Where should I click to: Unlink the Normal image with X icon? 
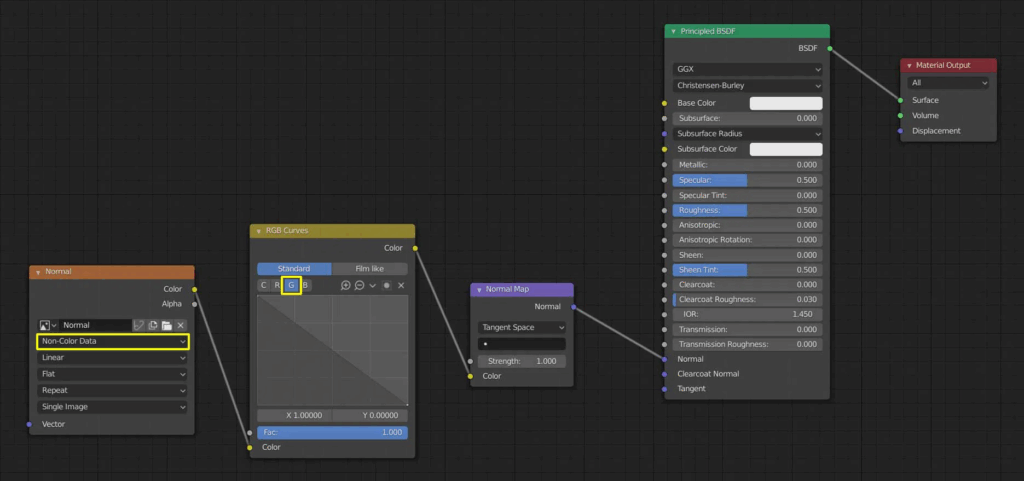181,325
